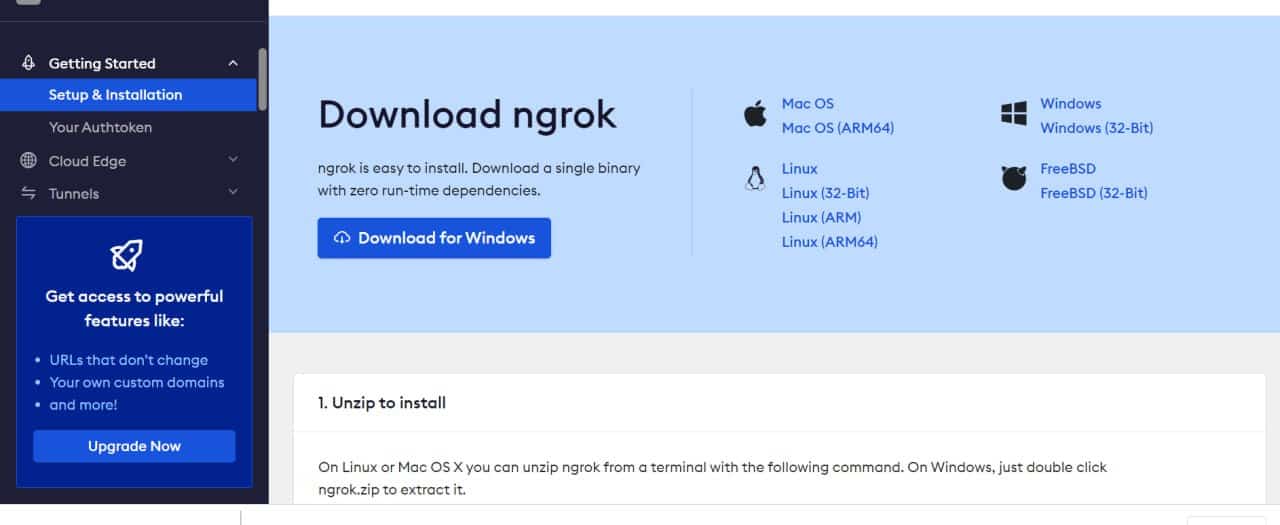The width and height of the screenshot is (1280, 525).
Task: Collapse the Getting Started section chevron
Action: [x=233, y=63]
